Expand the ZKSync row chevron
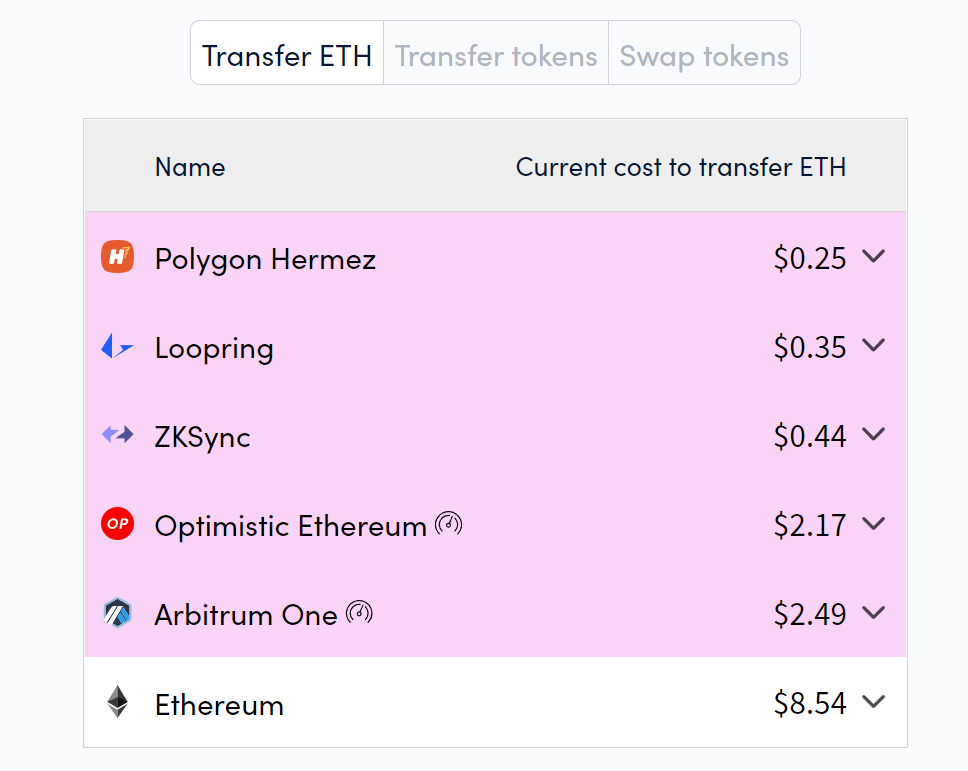968x771 pixels. click(x=874, y=435)
